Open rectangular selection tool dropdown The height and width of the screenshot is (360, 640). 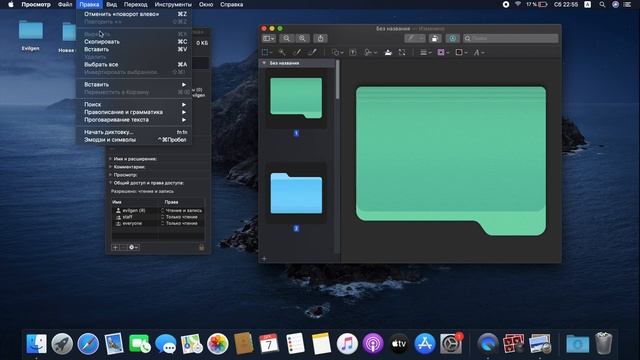tap(267, 52)
